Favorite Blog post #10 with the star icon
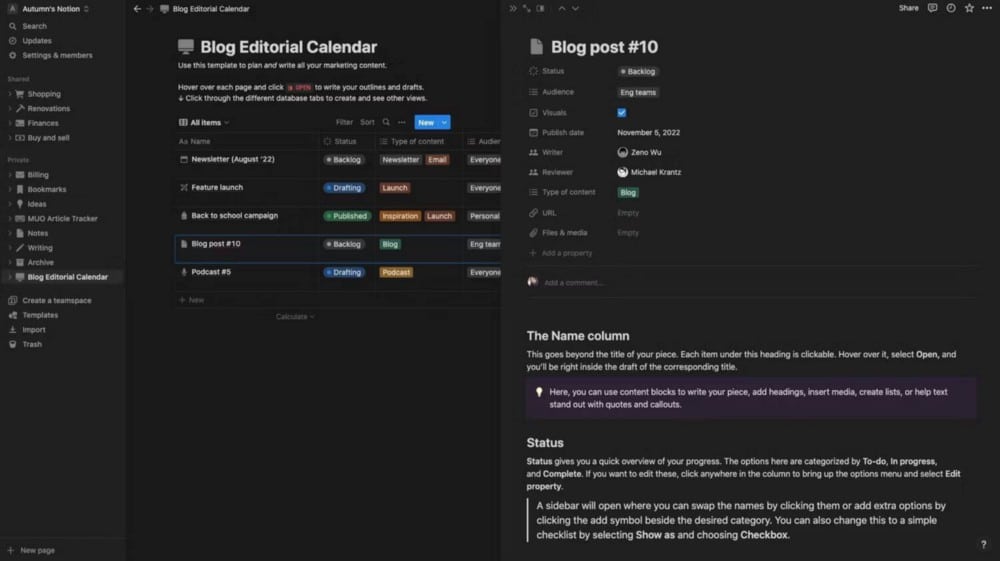 969,8
